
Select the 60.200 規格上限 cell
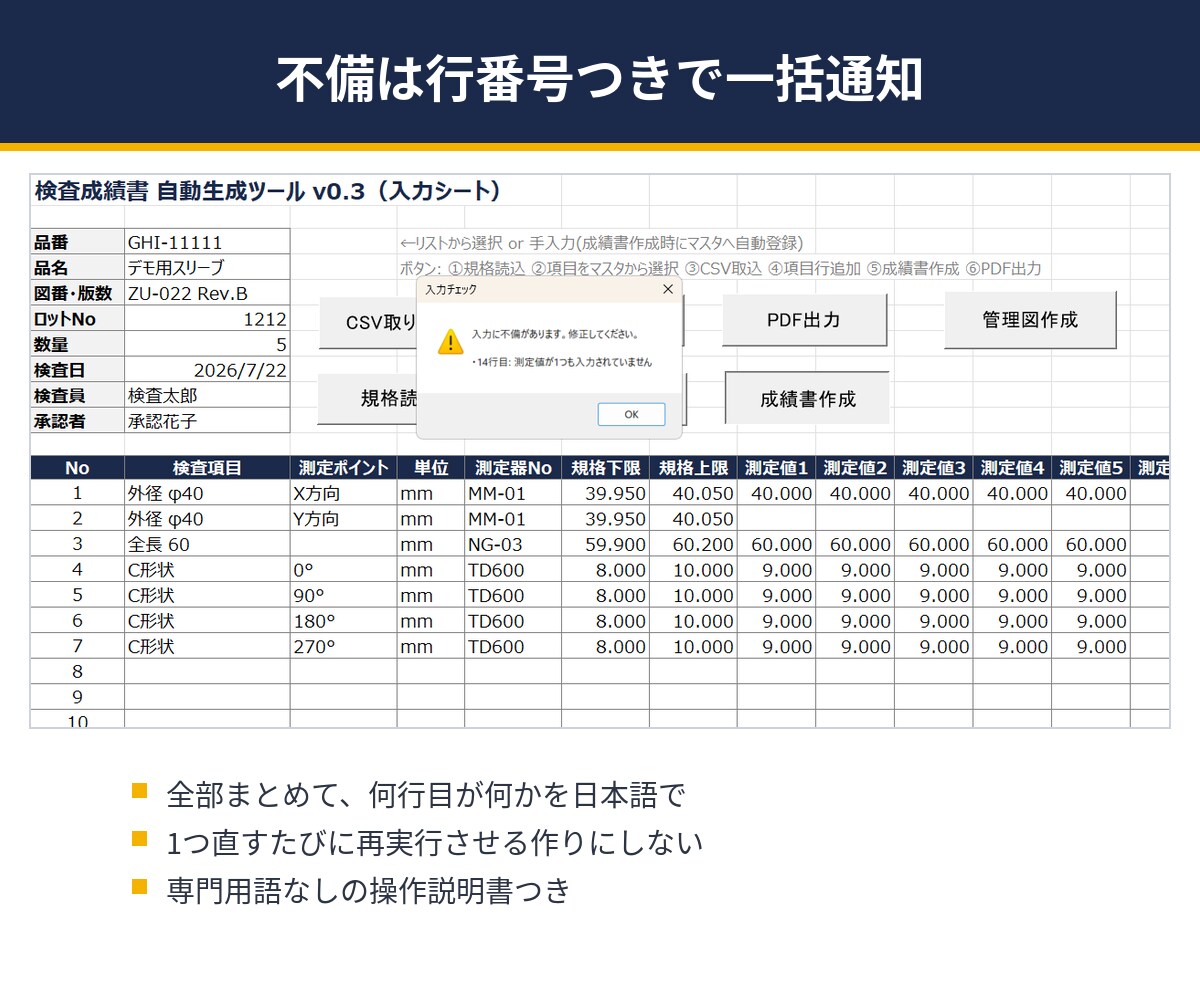click(x=693, y=545)
